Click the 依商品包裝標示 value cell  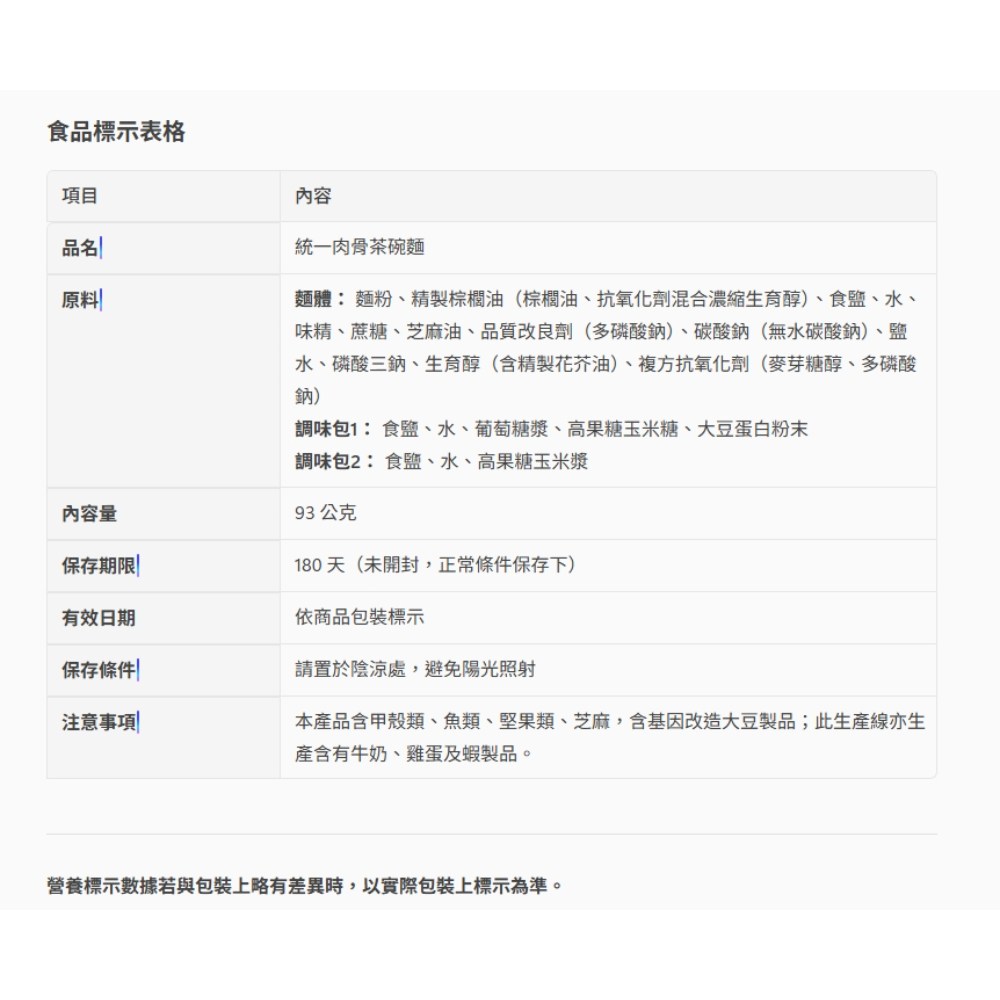pyautogui.click(x=359, y=618)
